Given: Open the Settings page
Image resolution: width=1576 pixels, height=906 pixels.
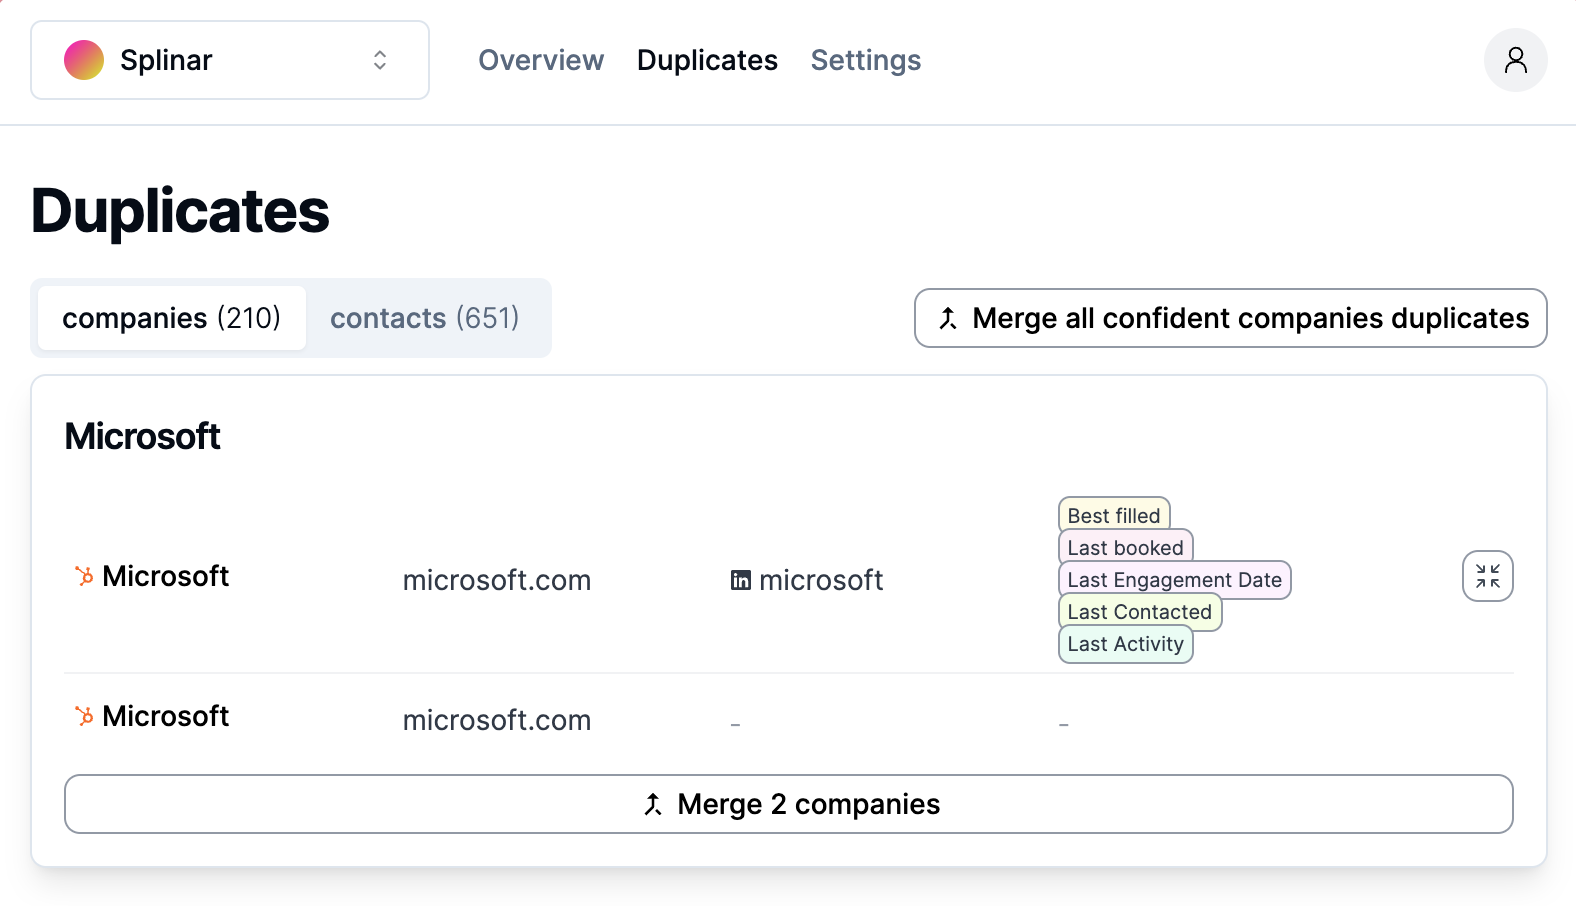Looking at the screenshot, I should [x=866, y=60].
